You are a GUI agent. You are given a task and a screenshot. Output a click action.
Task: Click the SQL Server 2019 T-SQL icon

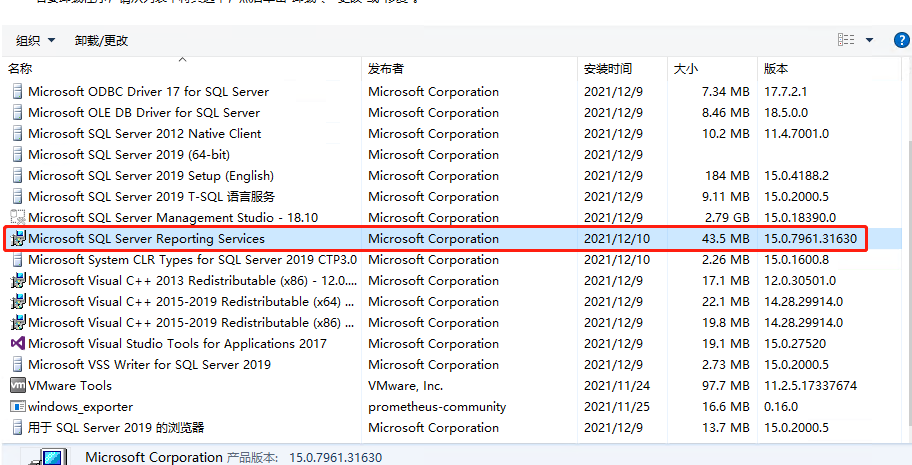pos(18,196)
